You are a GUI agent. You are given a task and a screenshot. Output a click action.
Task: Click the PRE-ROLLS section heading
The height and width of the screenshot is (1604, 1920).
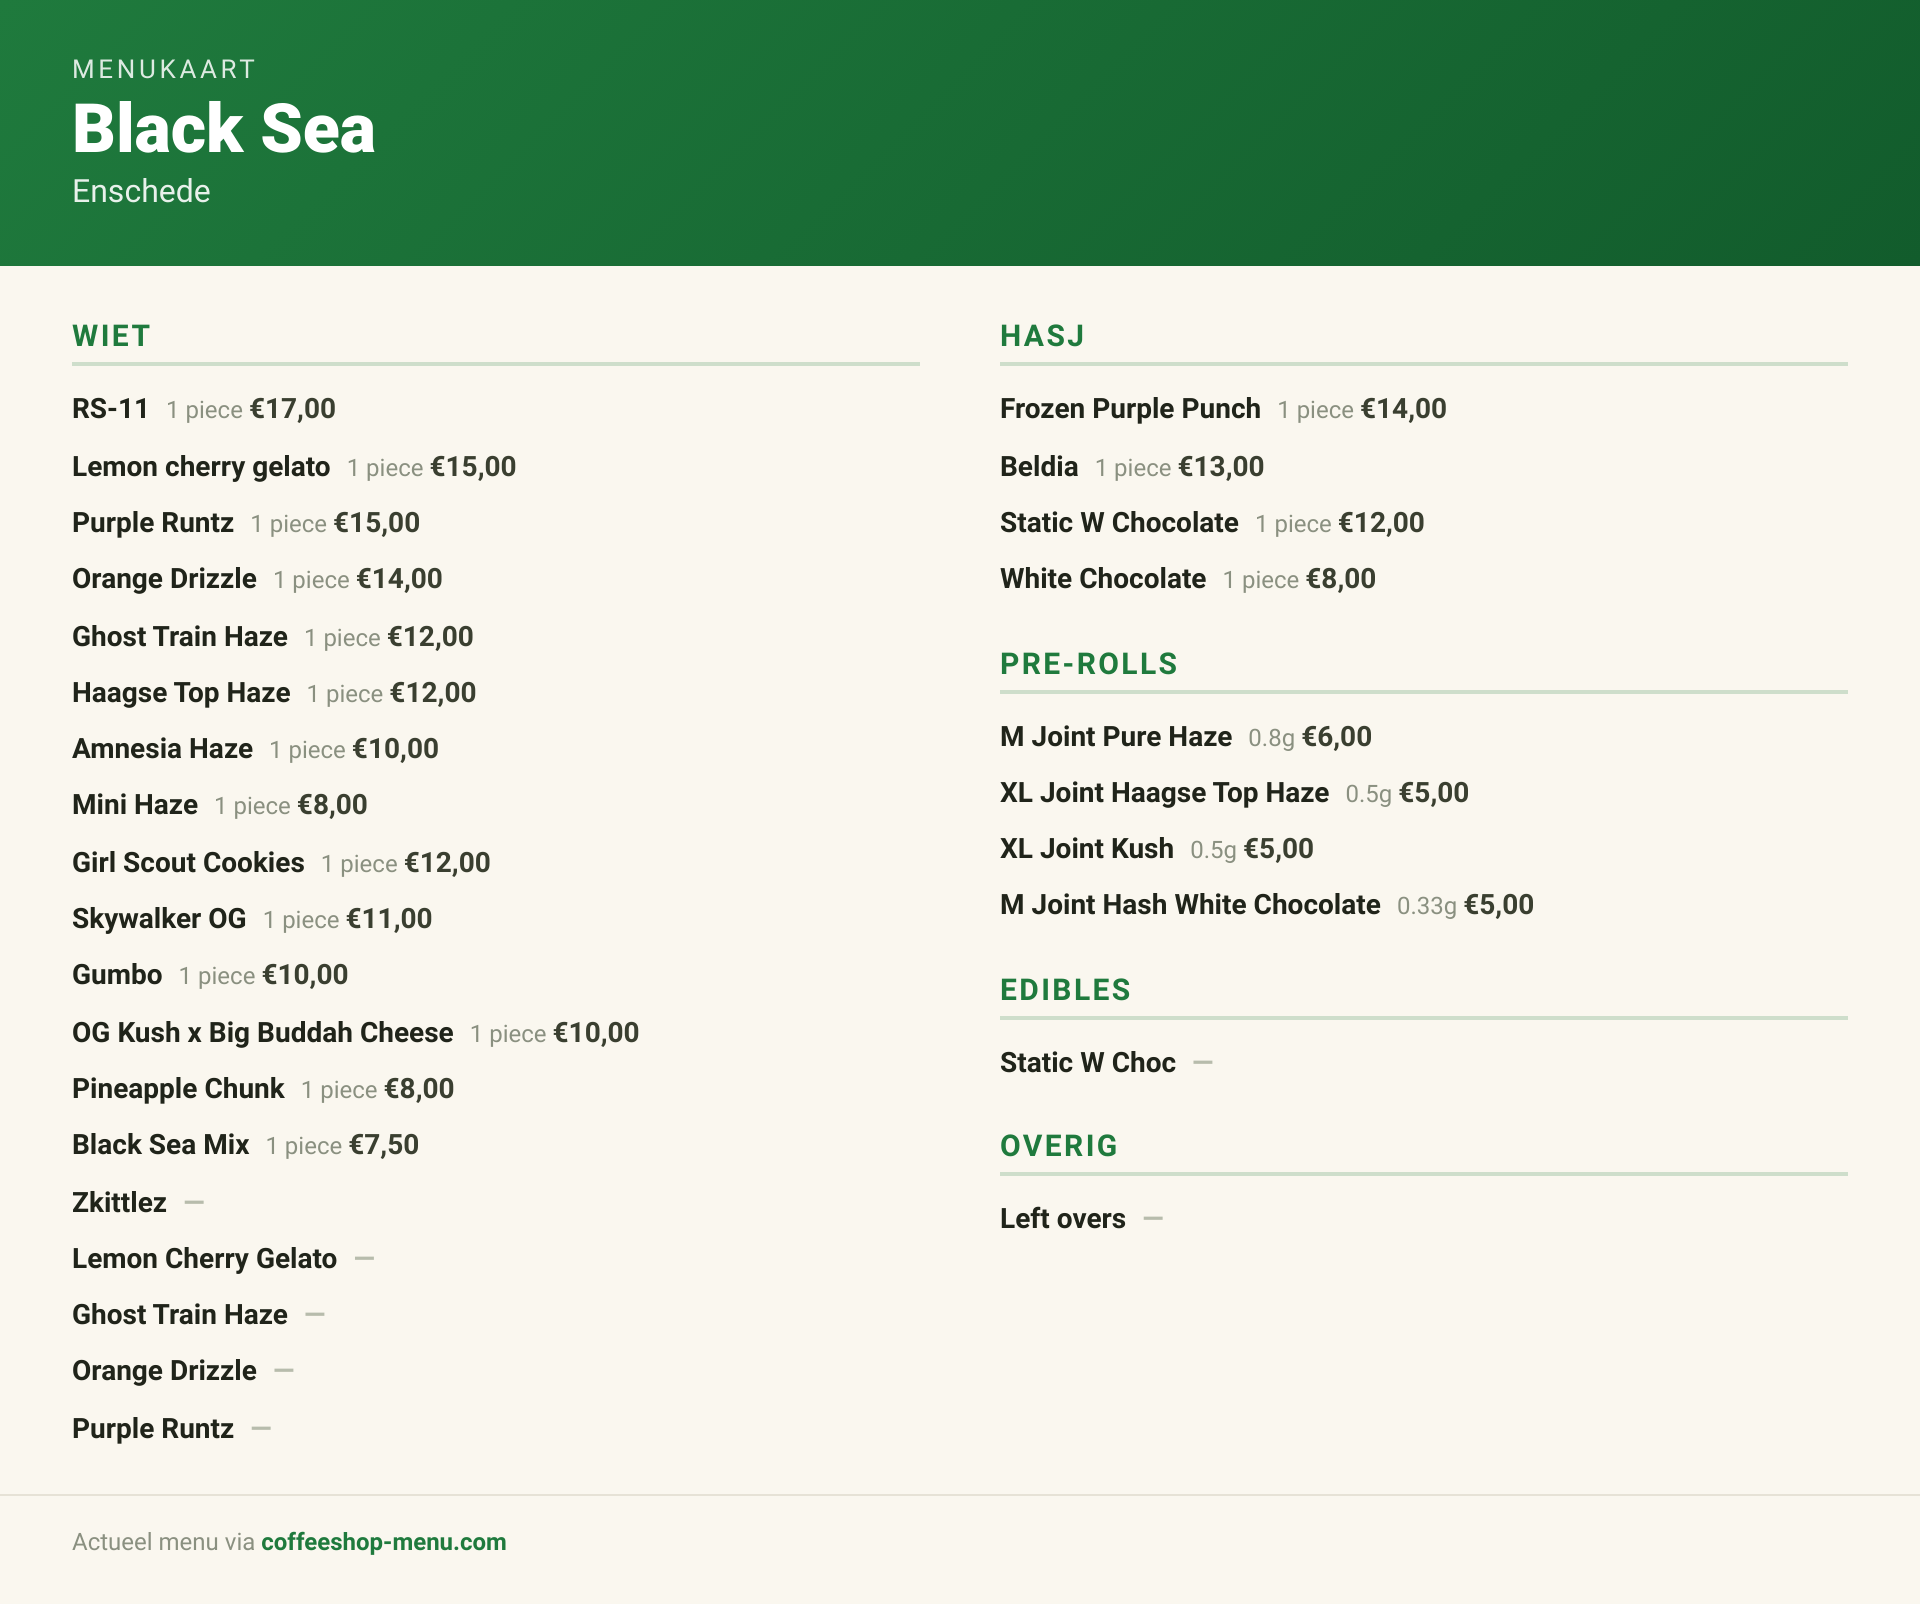(x=1089, y=664)
